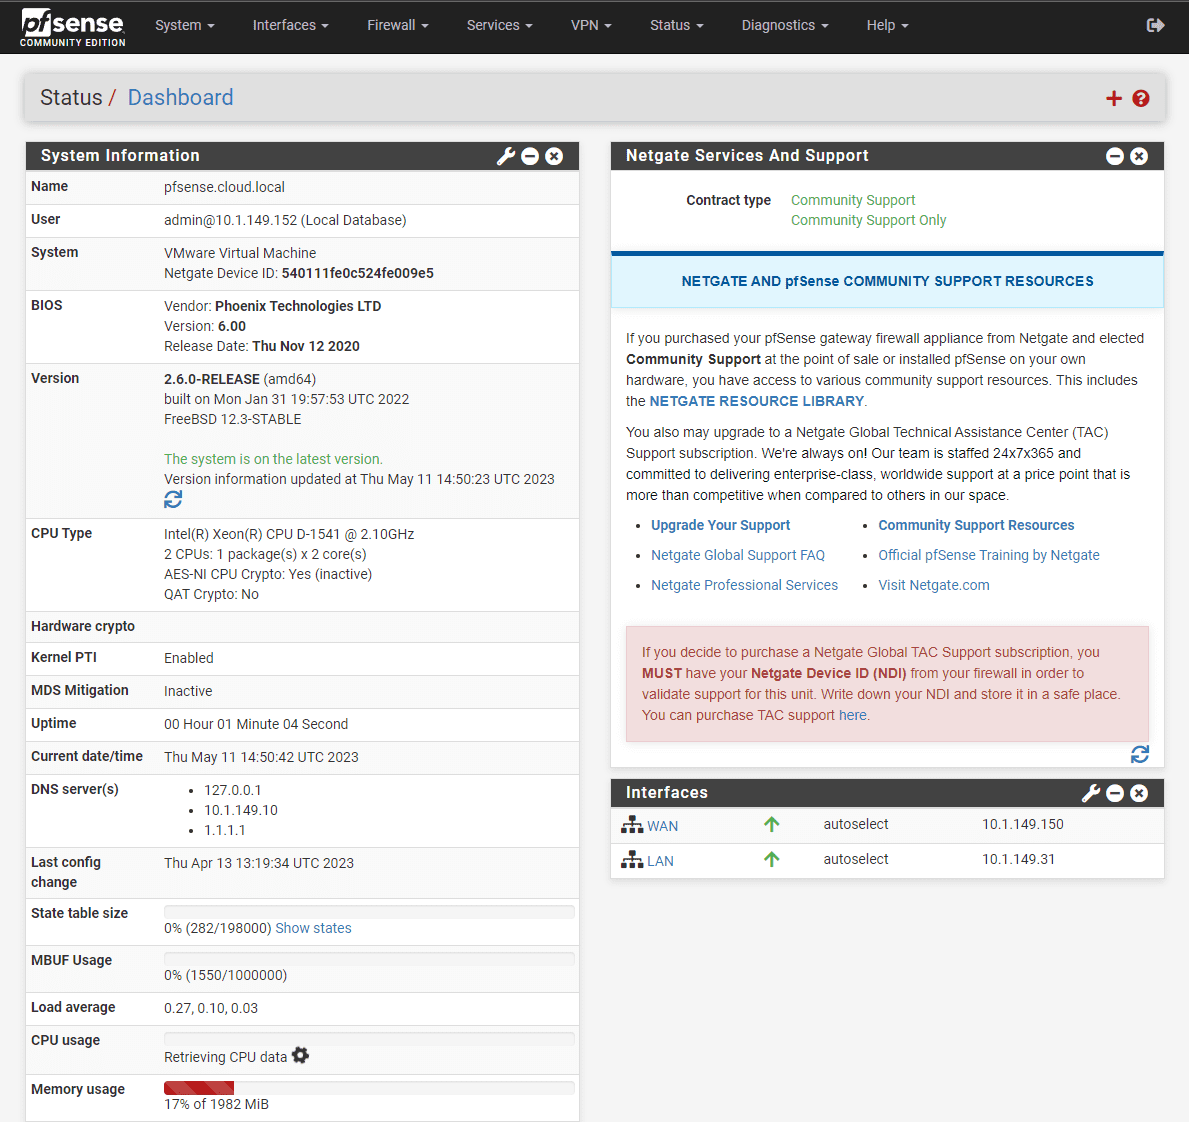Refresh version information update icon
Viewport: 1189px width, 1122px height.
(x=173, y=500)
